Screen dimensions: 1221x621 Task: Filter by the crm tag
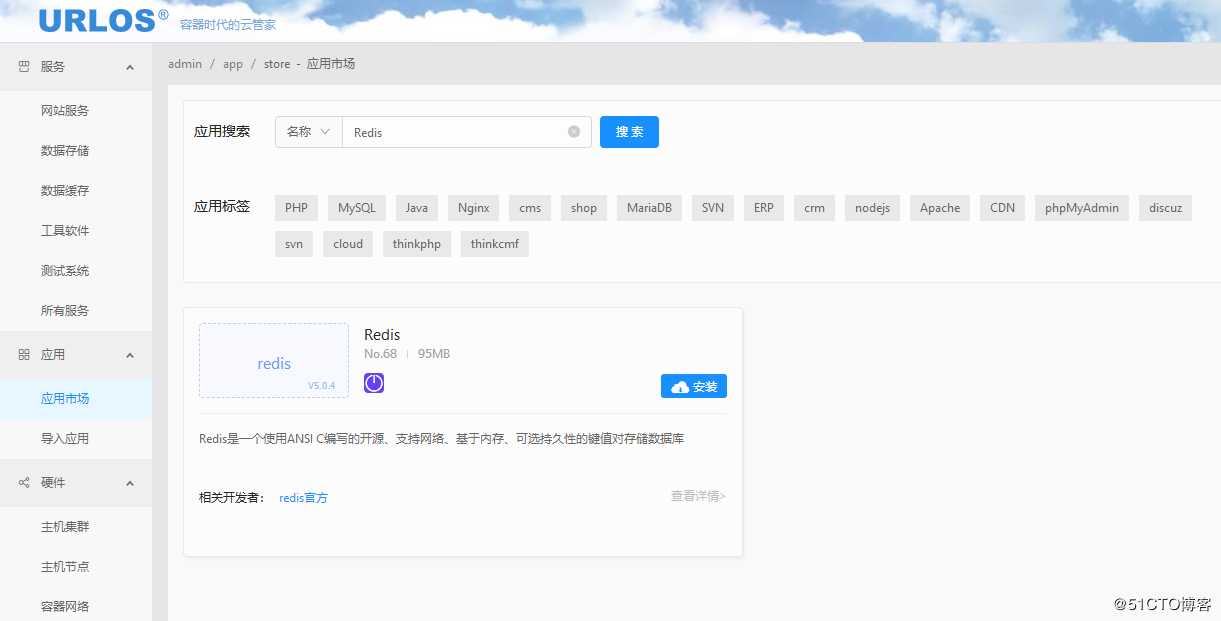(x=815, y=208)
